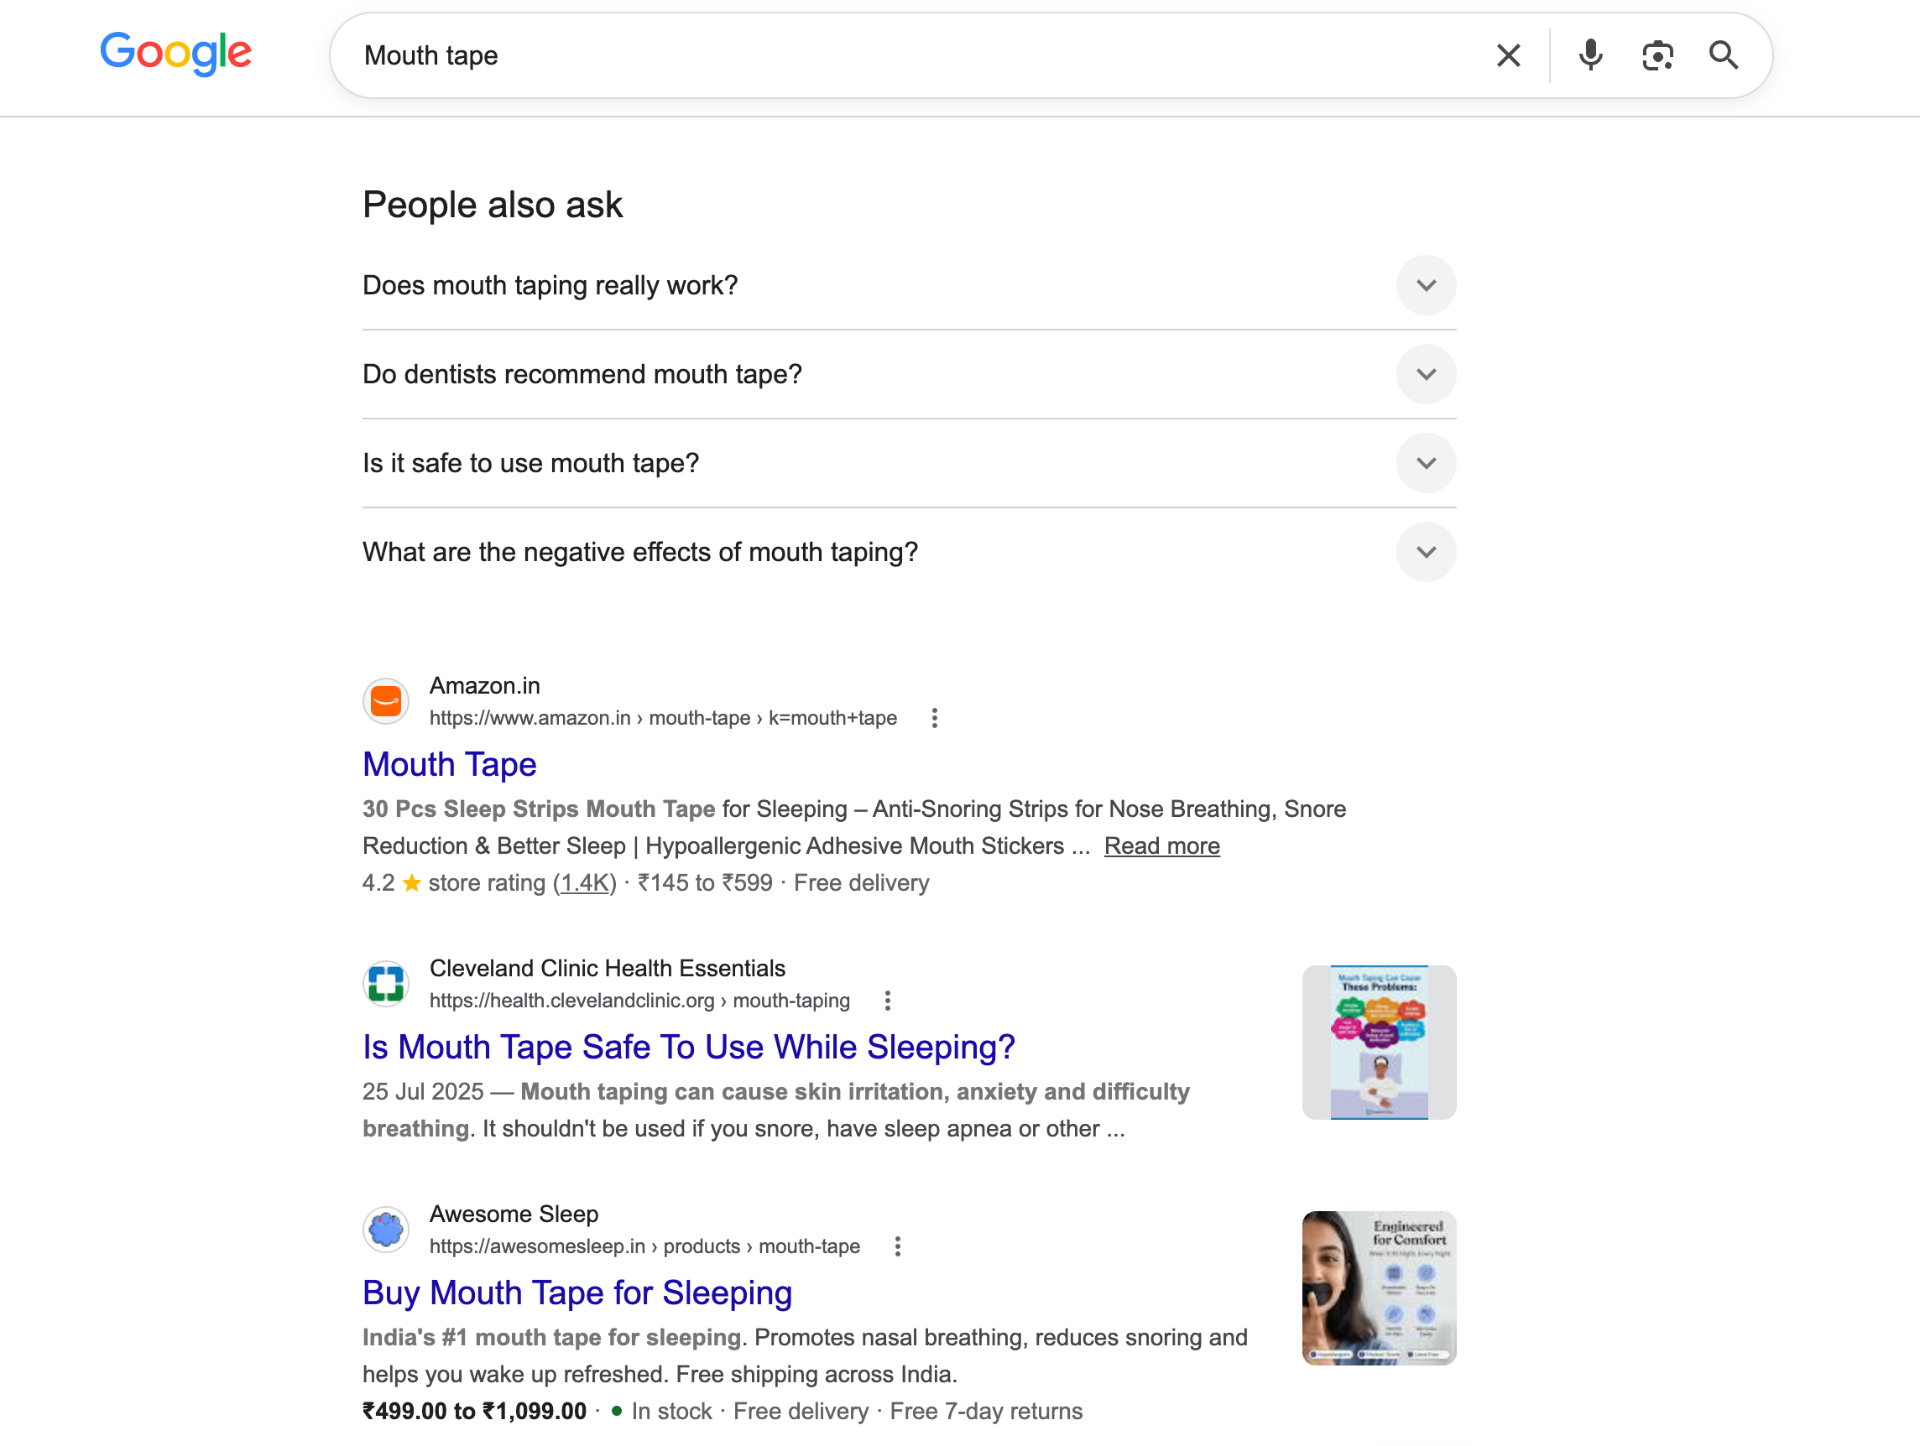The width and height of the screenshot is (1920, 1446).
Task: Click the ₹145 to ₹599 price text
Action: coord(705,883)
